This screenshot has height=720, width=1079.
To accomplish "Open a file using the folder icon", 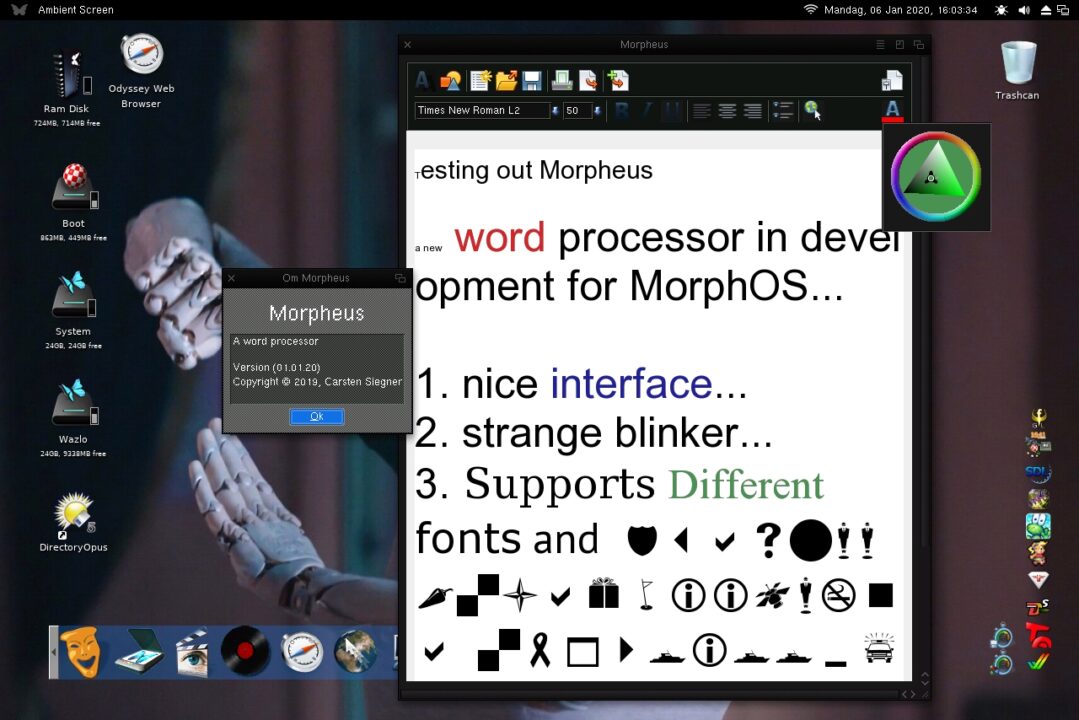I will click(505, 80).
